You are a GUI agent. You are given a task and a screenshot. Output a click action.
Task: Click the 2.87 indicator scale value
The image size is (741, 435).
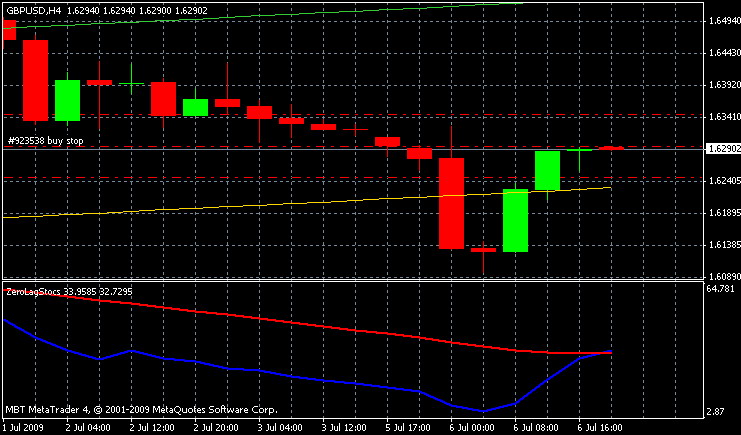pos(715,412)
